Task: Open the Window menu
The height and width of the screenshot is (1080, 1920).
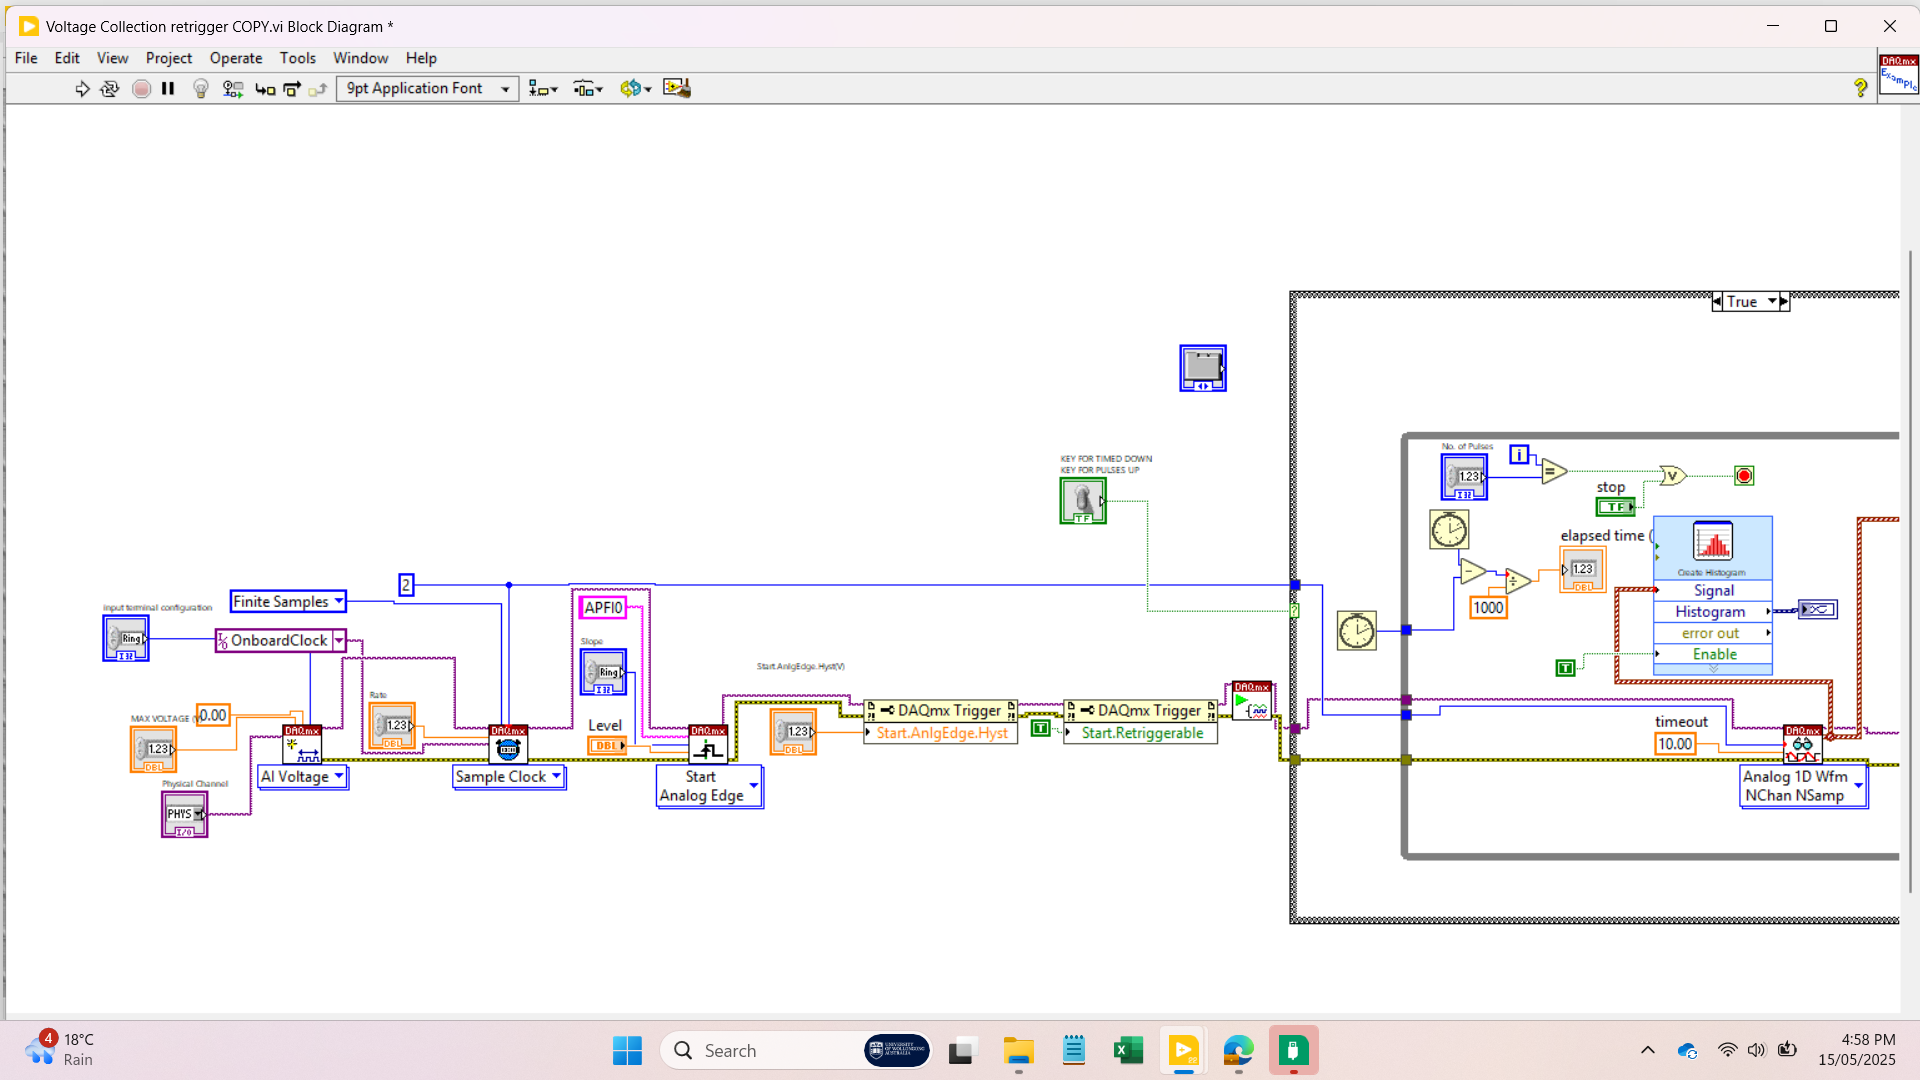Action: tap(360, 58)
